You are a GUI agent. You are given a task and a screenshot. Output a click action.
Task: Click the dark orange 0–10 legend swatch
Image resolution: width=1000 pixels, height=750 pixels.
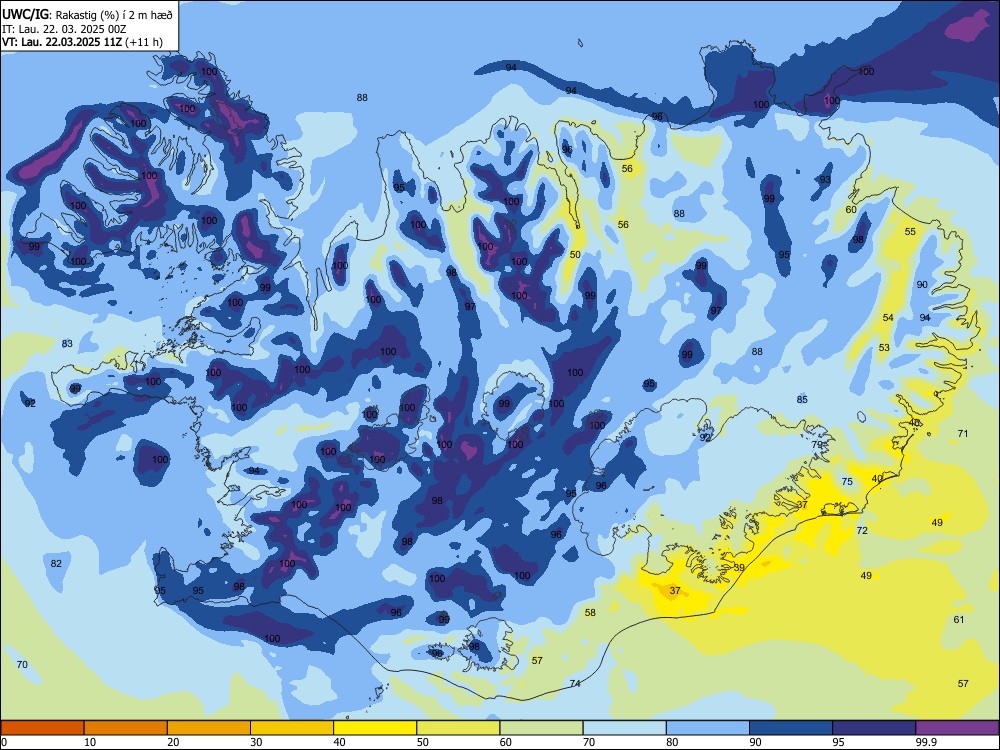42,728
